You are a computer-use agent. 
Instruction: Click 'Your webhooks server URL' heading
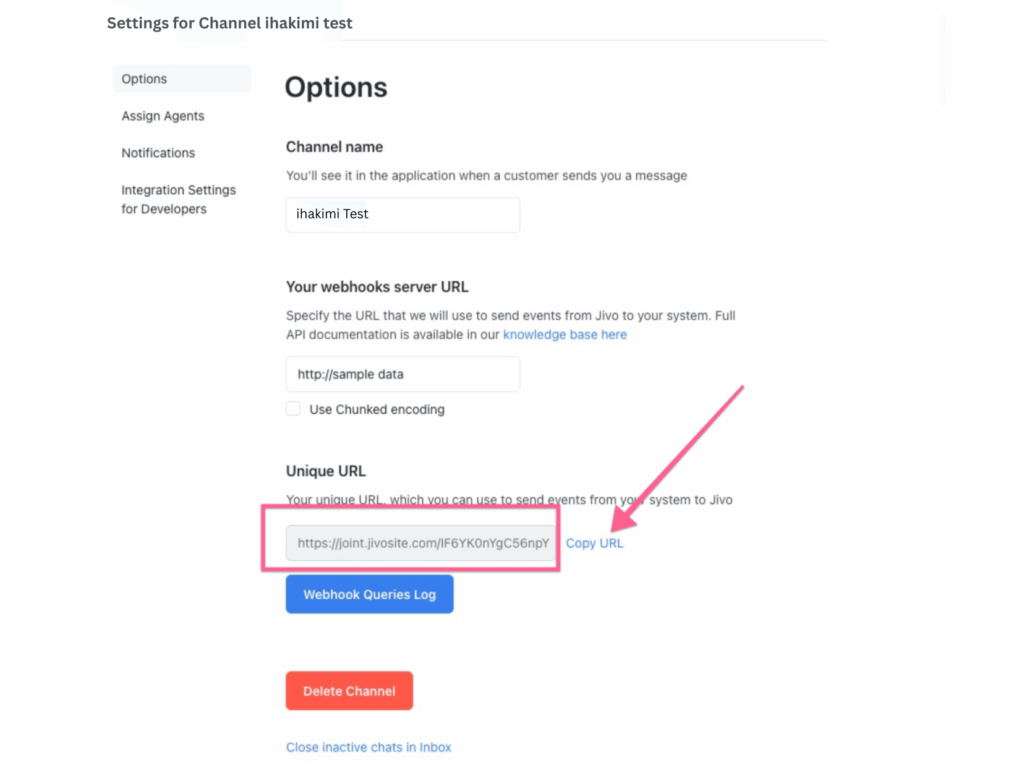click(377, 287)
